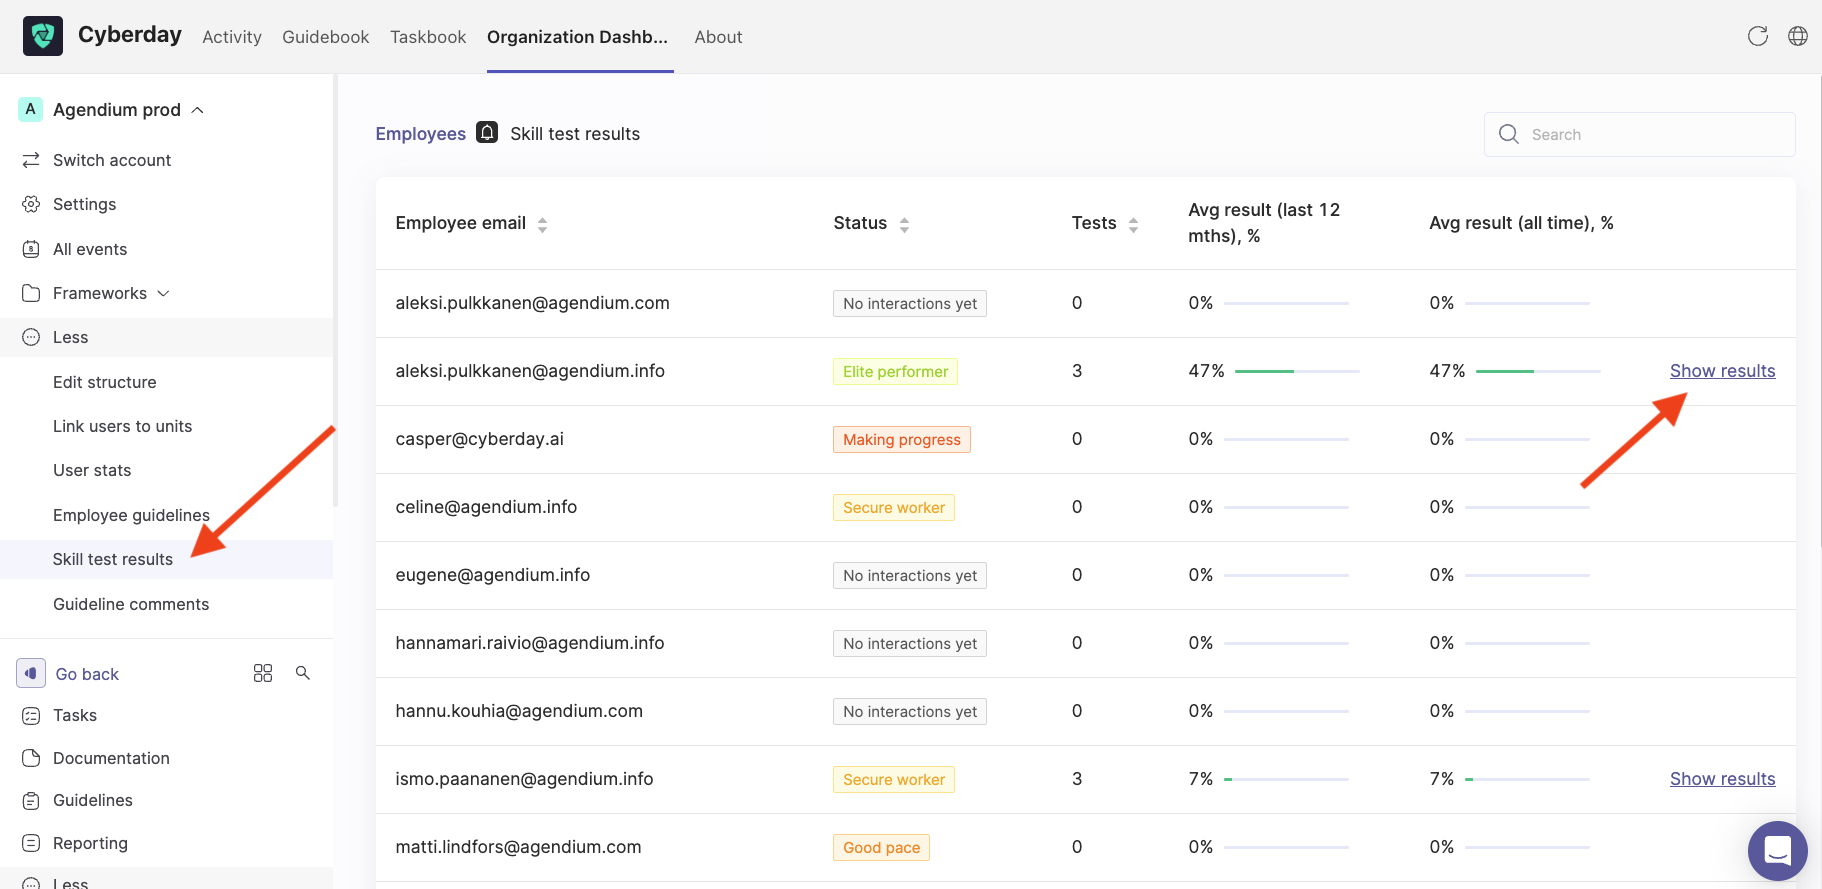The height and width of the screenshot is (889, 1822).
Task: Click the magnifier icon in Search field
Action: pyautogui.click(x=1509, y=134)
